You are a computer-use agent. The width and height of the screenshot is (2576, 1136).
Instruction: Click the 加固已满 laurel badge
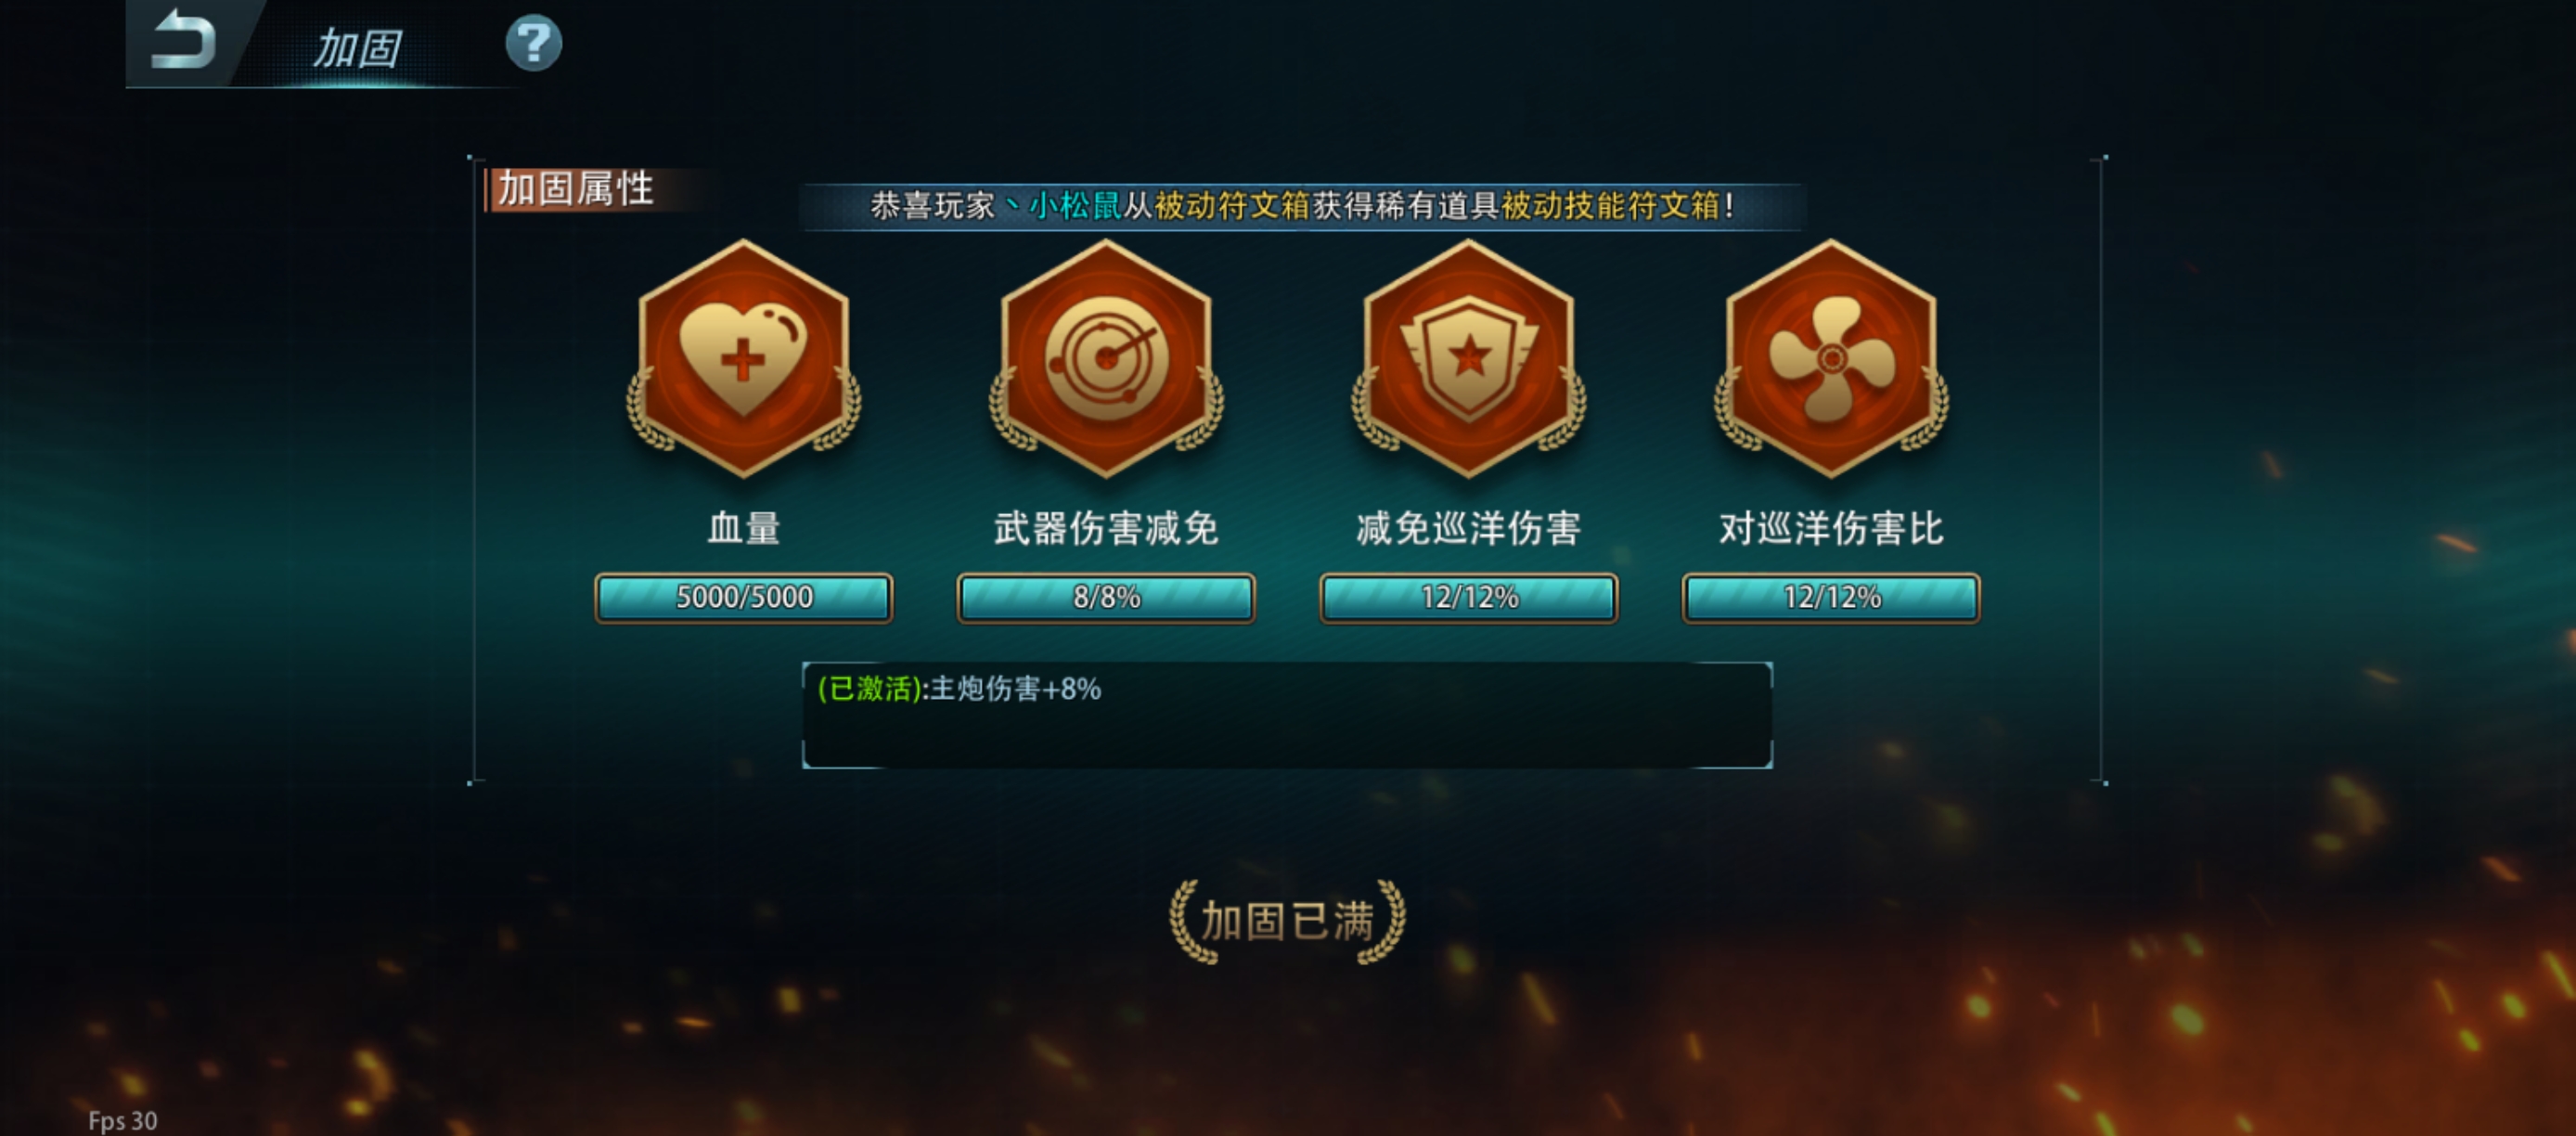(x=1288, y=921)
